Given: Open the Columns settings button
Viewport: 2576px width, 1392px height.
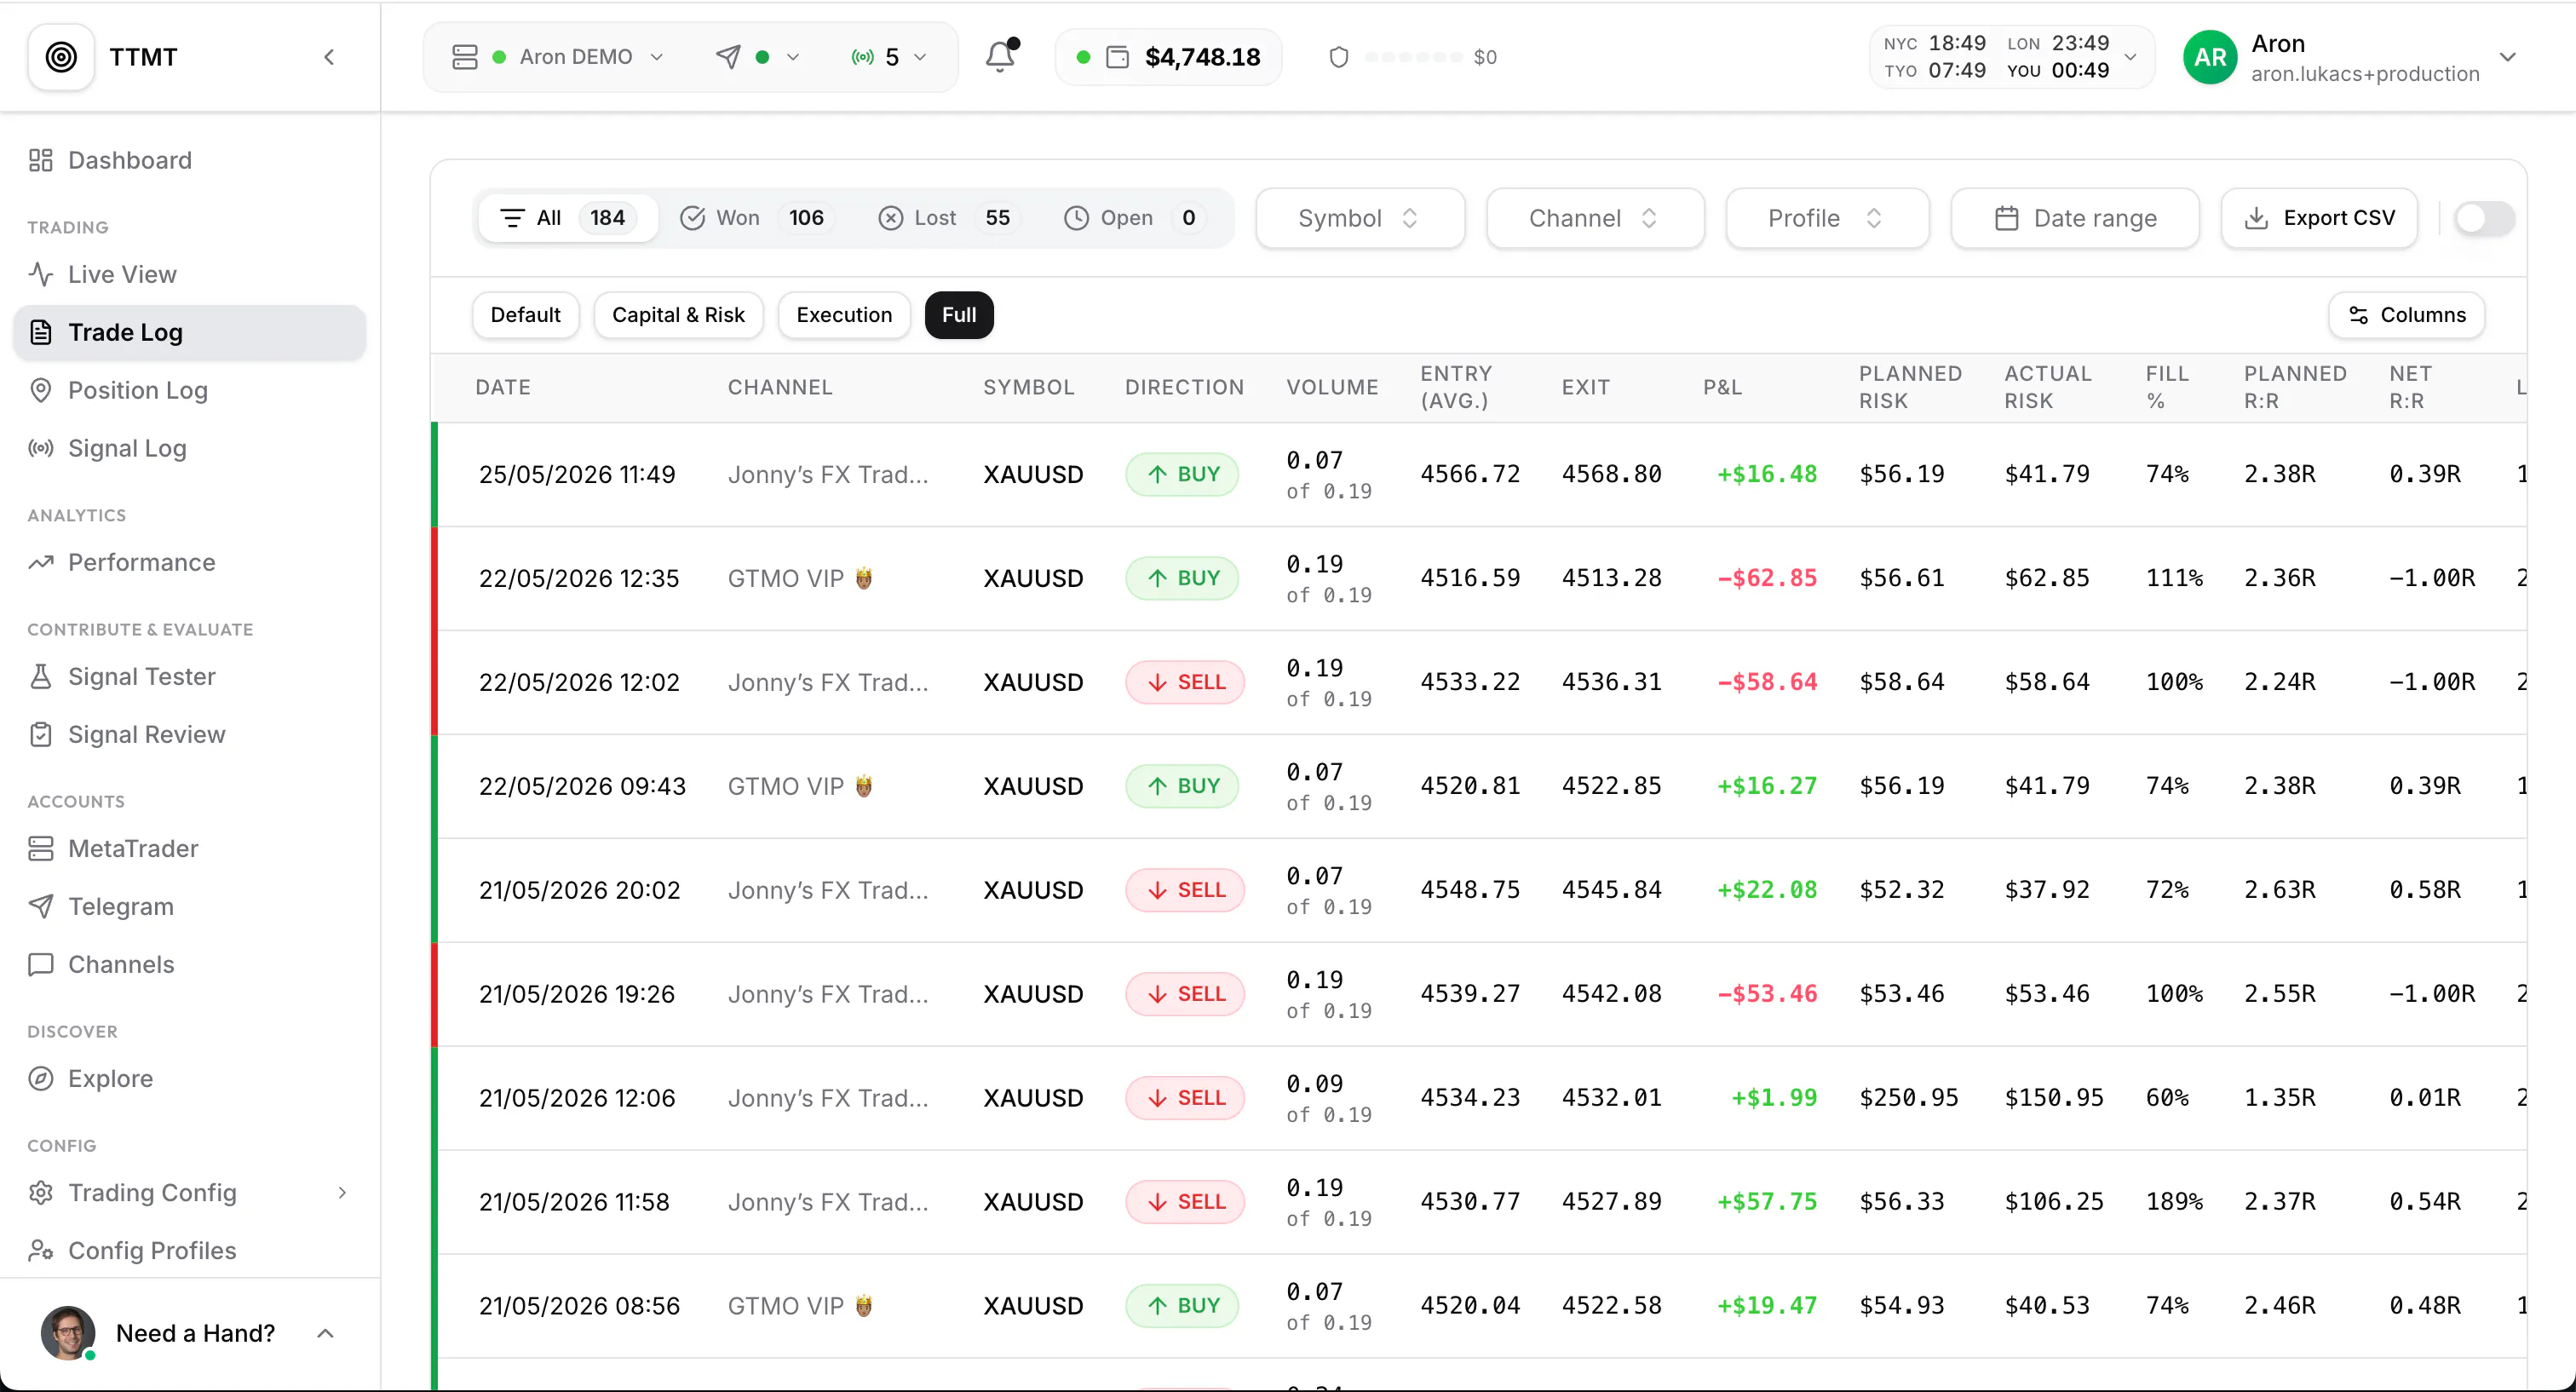Looking at the screenshot, I should (2406, 315).
